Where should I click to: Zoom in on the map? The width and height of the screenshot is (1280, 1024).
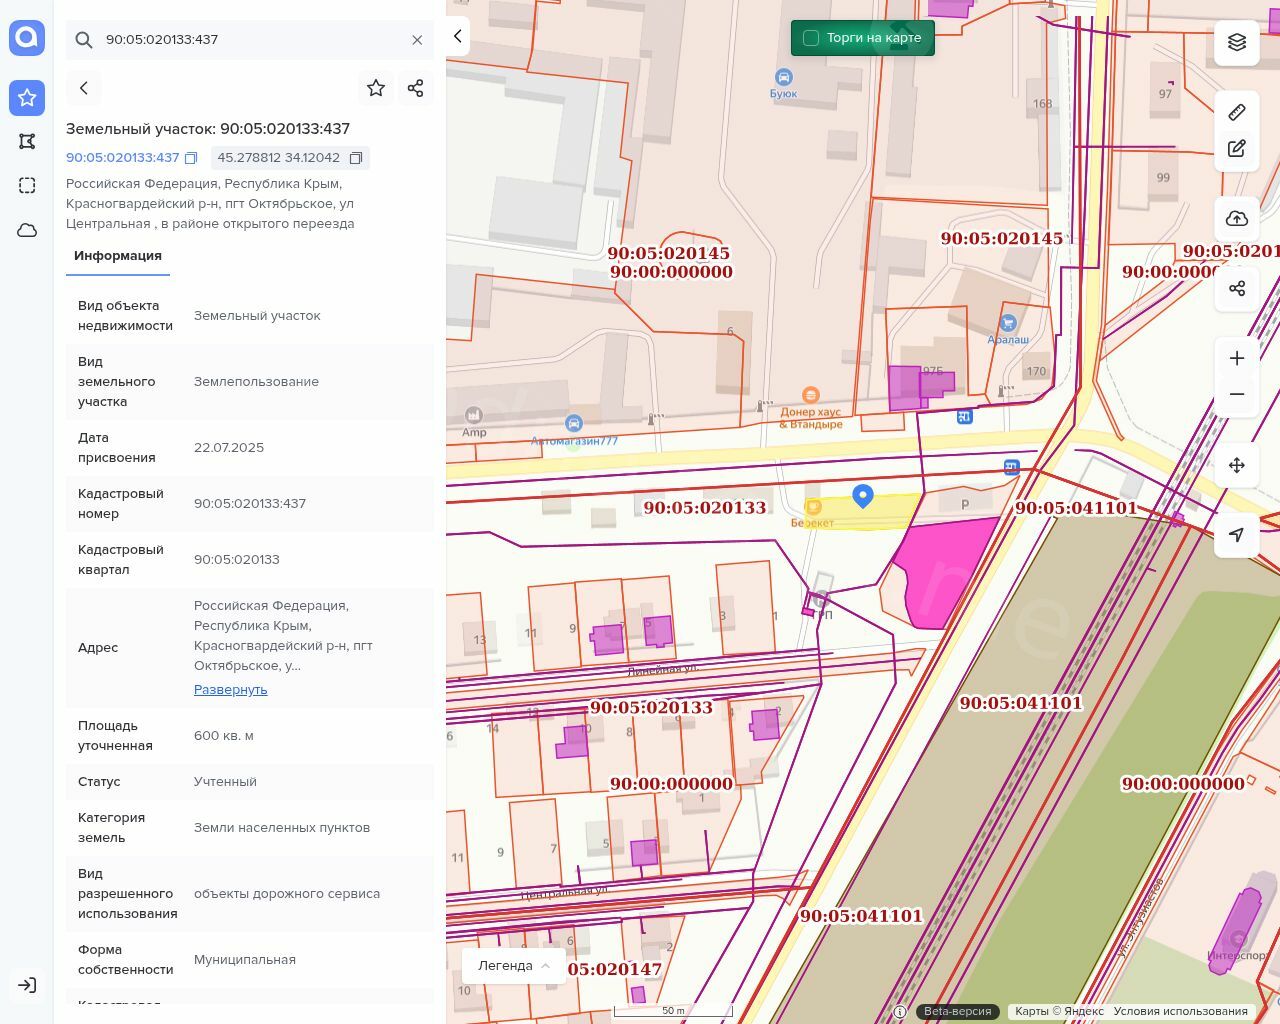[x=1237, y=359]
